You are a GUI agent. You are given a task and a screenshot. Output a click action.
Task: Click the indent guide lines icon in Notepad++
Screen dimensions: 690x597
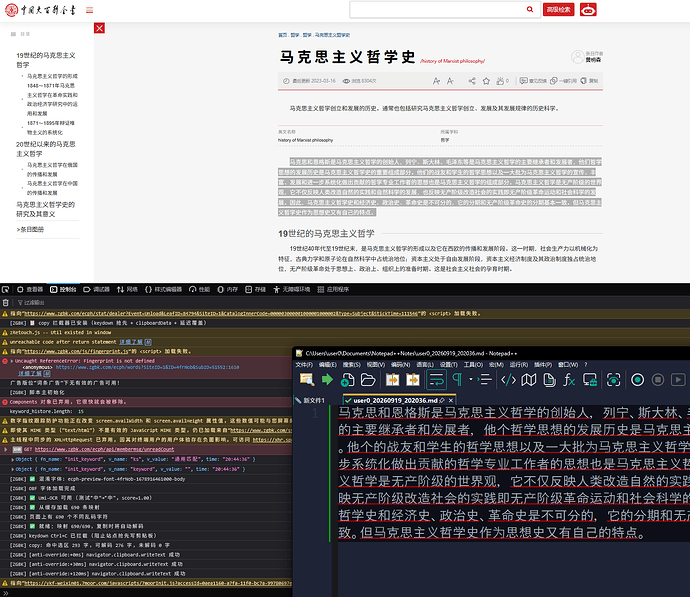tap(484, 379)
